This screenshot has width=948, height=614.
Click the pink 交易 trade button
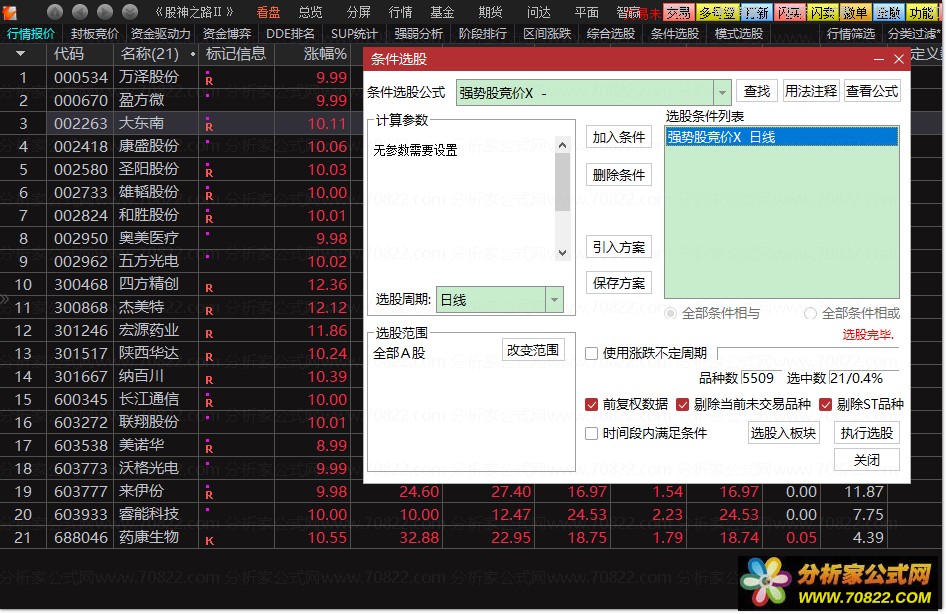click(x=679, y=13)
